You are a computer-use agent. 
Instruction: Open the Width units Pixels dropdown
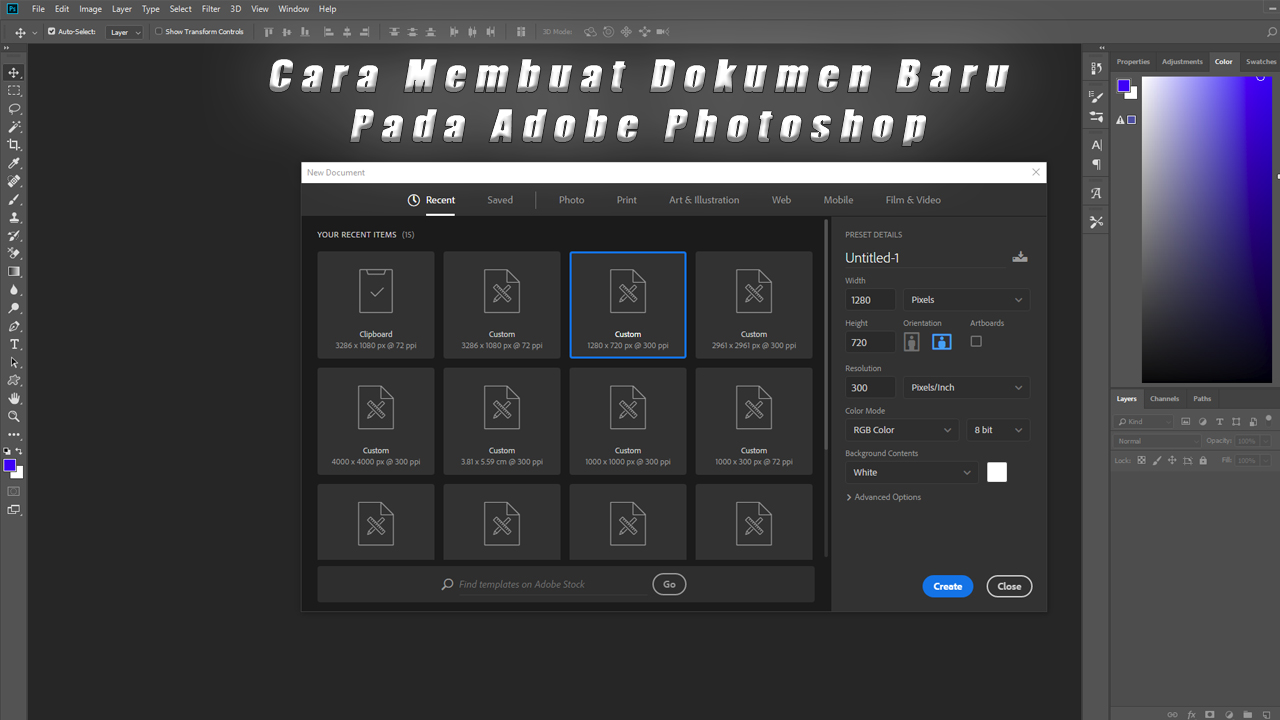point(966,300)
